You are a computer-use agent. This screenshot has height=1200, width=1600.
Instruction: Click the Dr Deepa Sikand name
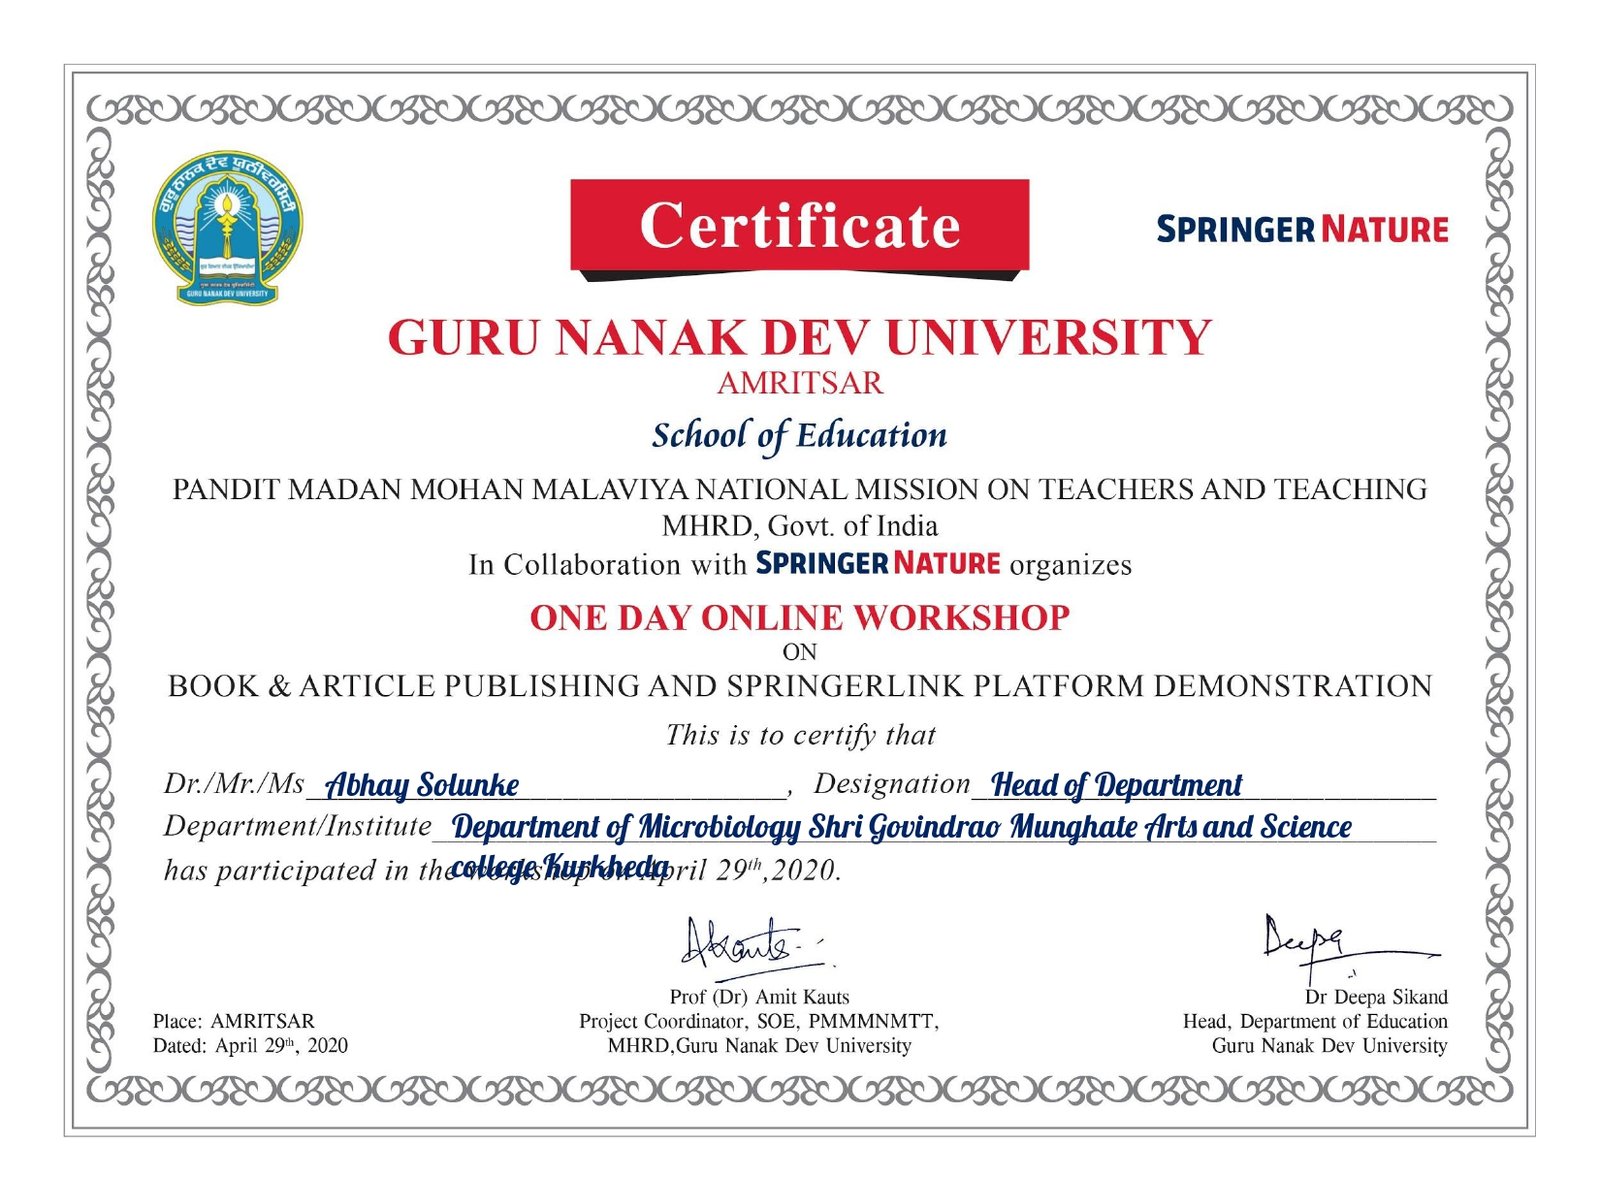point(1376,997)
